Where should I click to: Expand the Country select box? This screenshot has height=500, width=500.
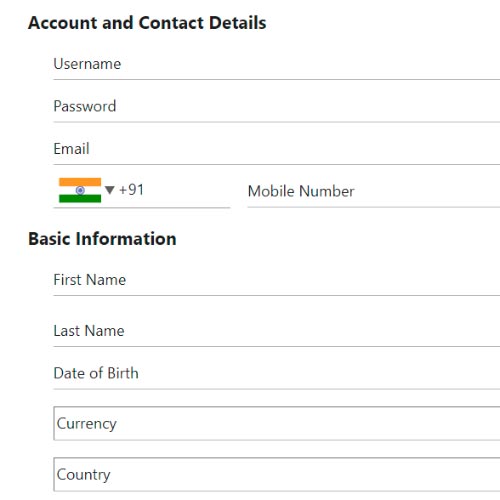point(277,474)
